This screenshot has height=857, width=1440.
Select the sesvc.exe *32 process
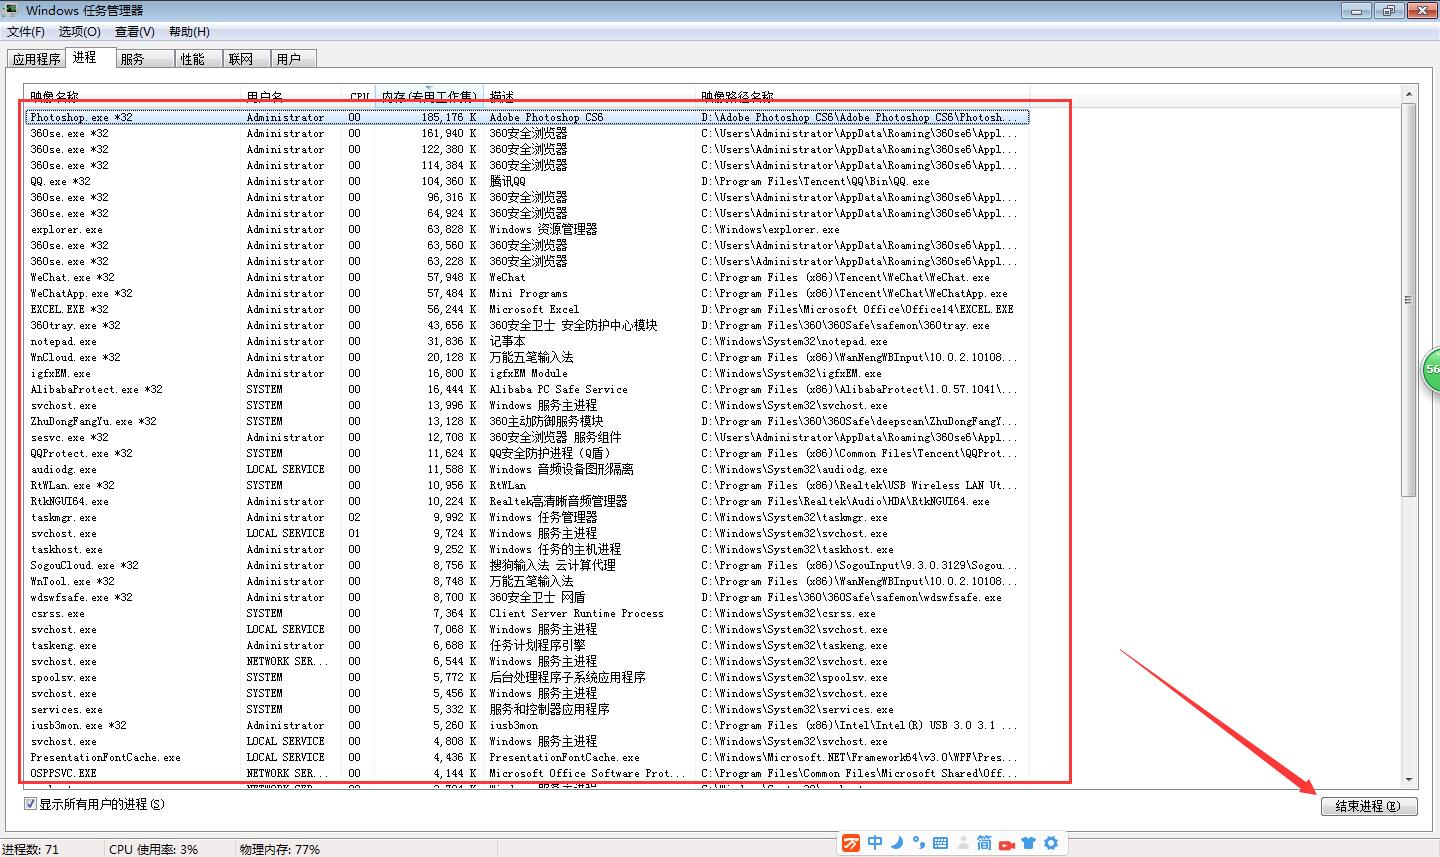(x=526, y=437)
